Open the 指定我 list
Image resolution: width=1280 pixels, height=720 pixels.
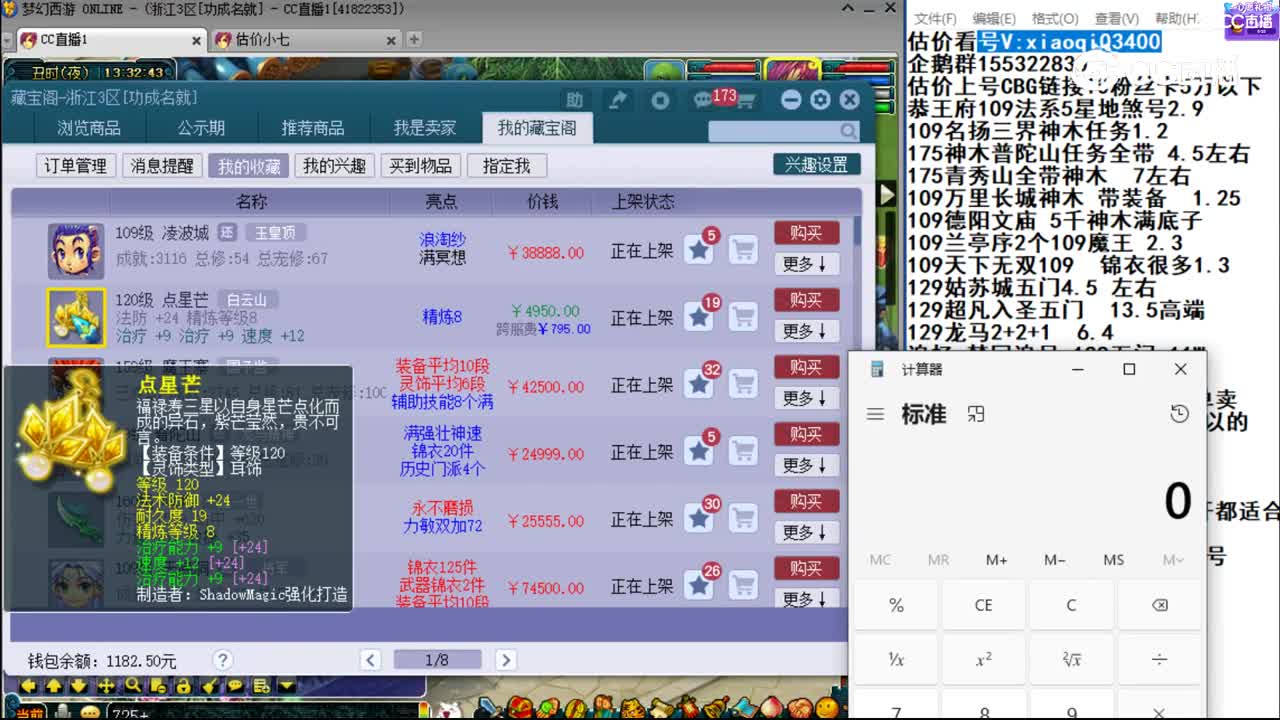click(x=506, y=166)
